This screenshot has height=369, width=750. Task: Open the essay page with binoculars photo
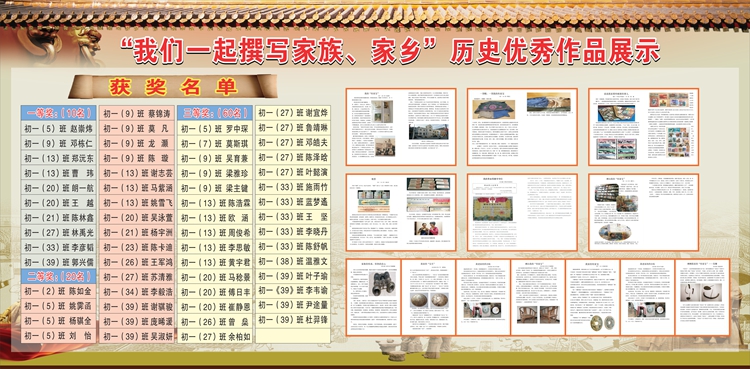pyautogui.click(x=374, y=297)
